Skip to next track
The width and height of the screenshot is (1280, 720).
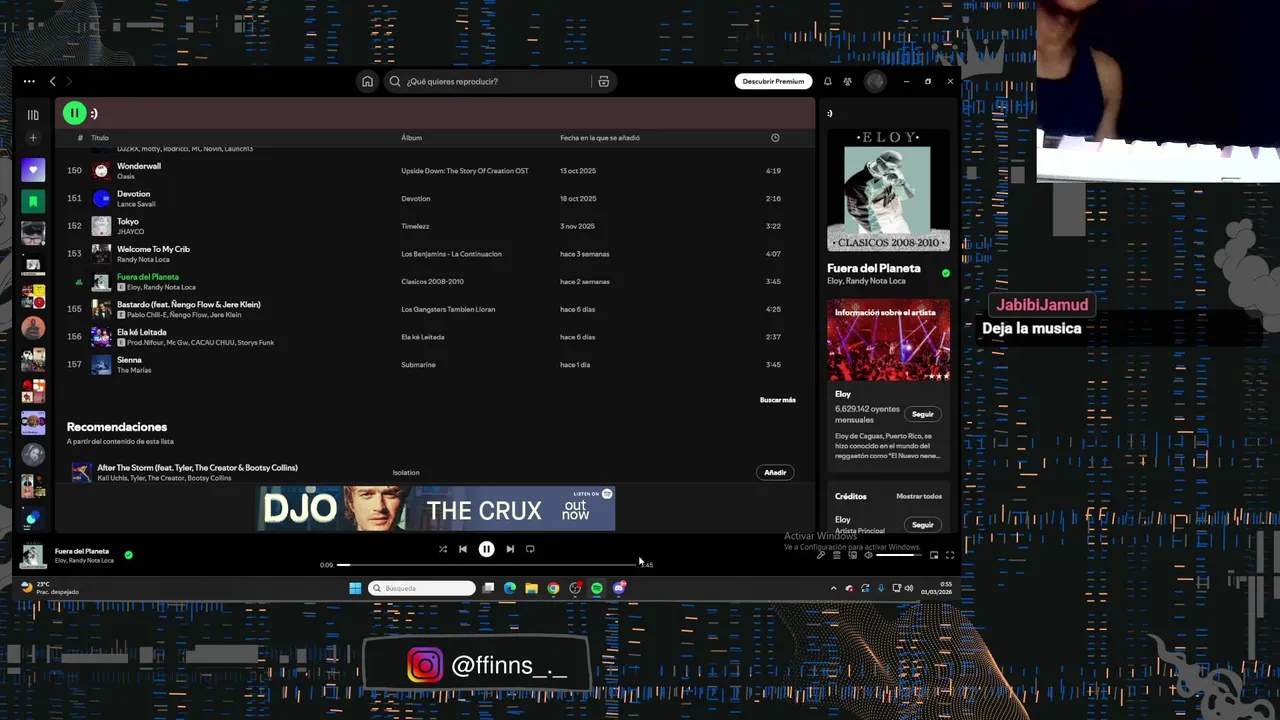(510, 549)
